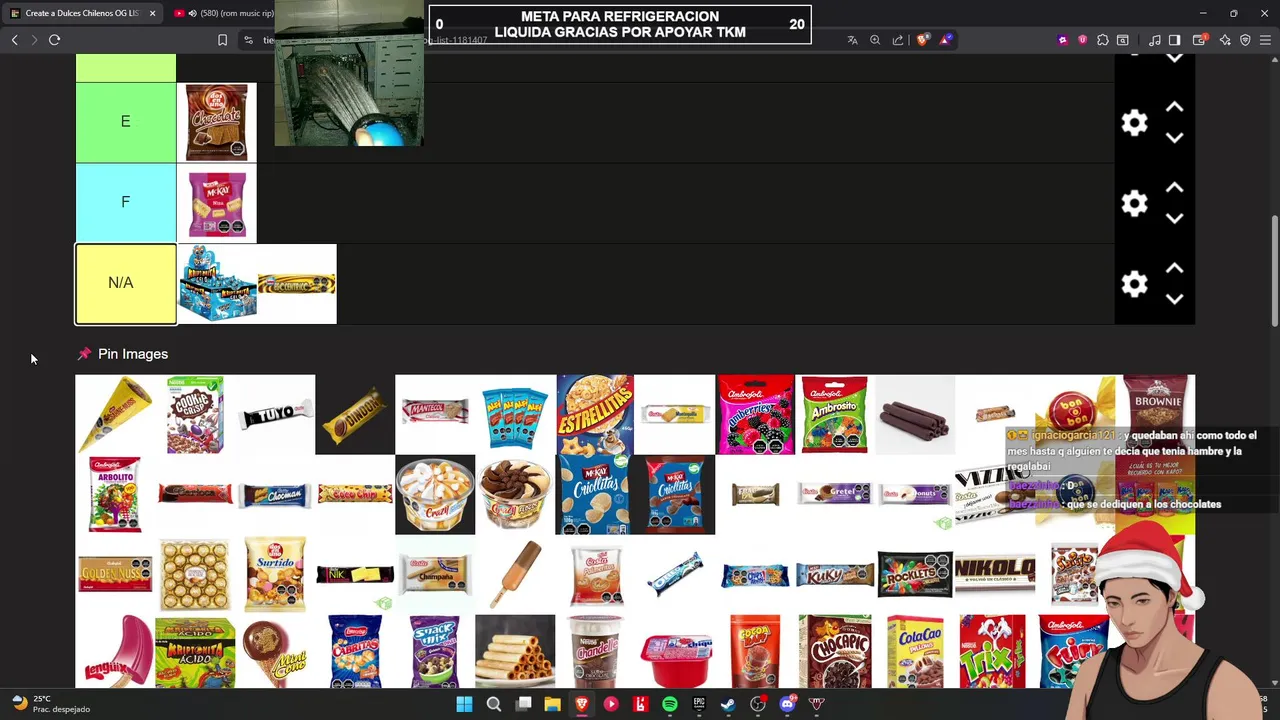Open taskbar Search

494,704
